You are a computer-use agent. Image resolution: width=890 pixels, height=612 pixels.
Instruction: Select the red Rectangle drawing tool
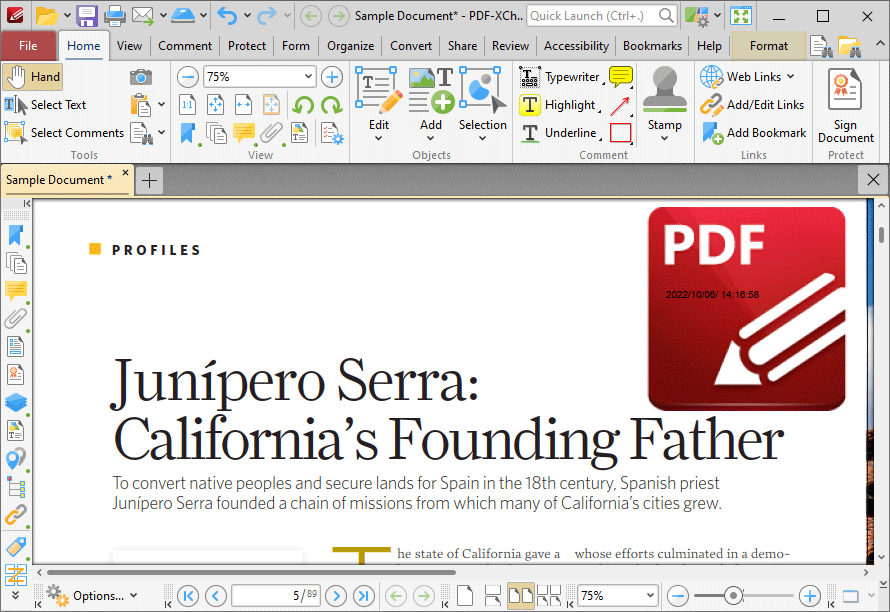pos(620,133)
